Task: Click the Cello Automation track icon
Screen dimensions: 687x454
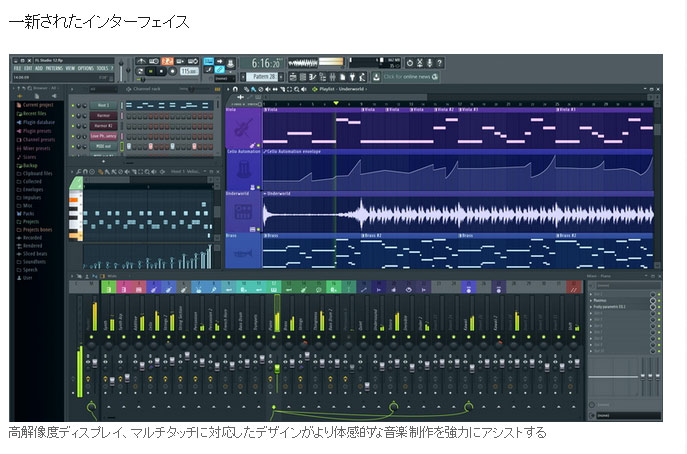Action: coord(243,169)
